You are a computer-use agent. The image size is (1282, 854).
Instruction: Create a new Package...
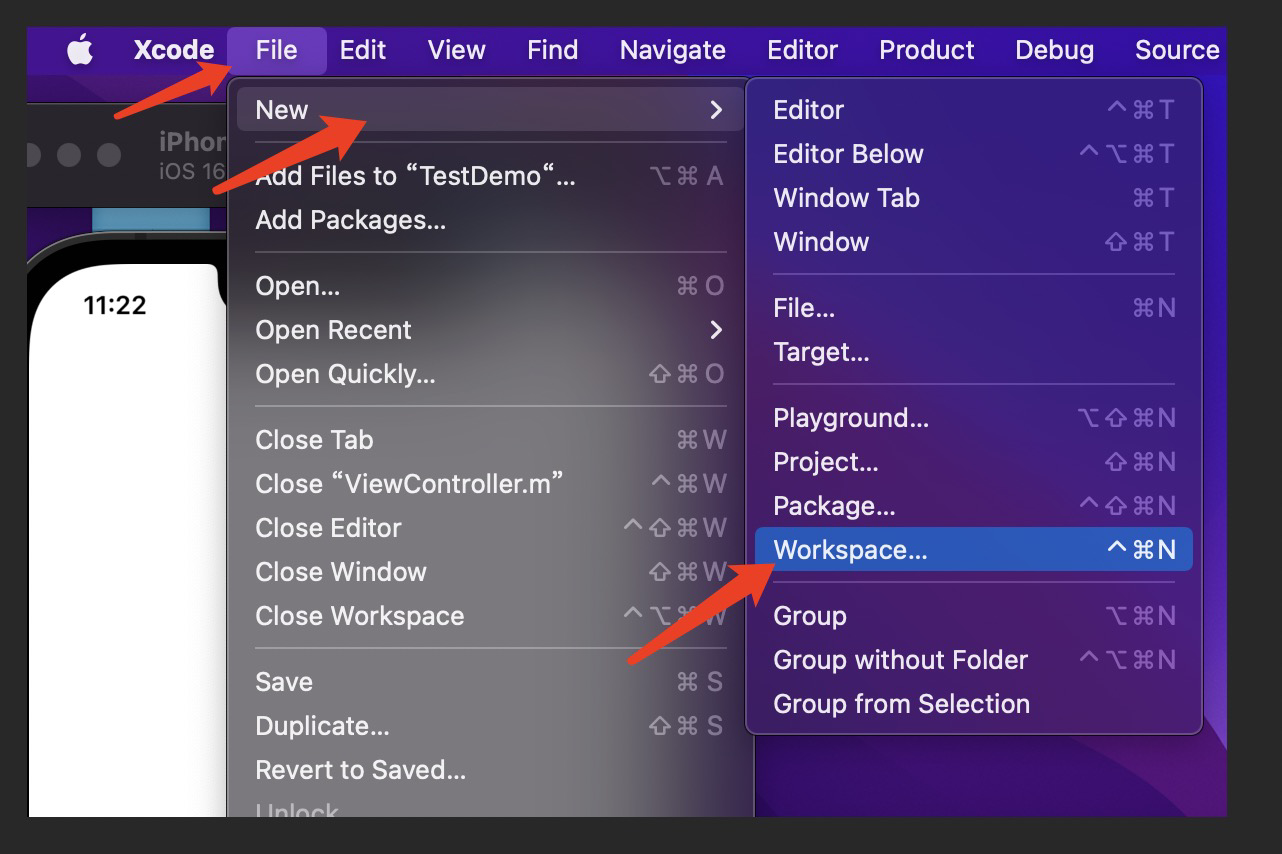tap(974, 506)
